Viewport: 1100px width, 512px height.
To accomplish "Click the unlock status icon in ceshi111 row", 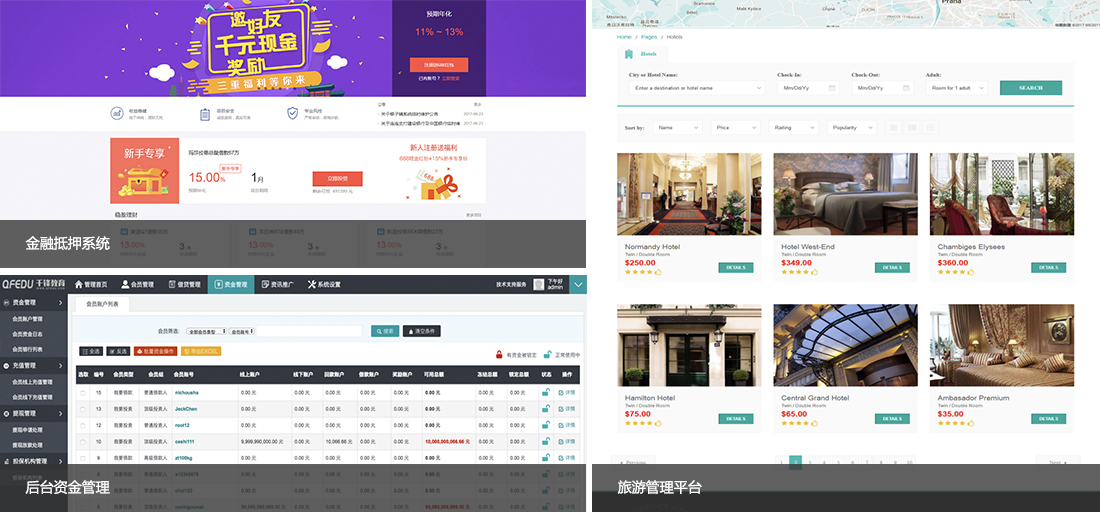I will tap(545, 441).
